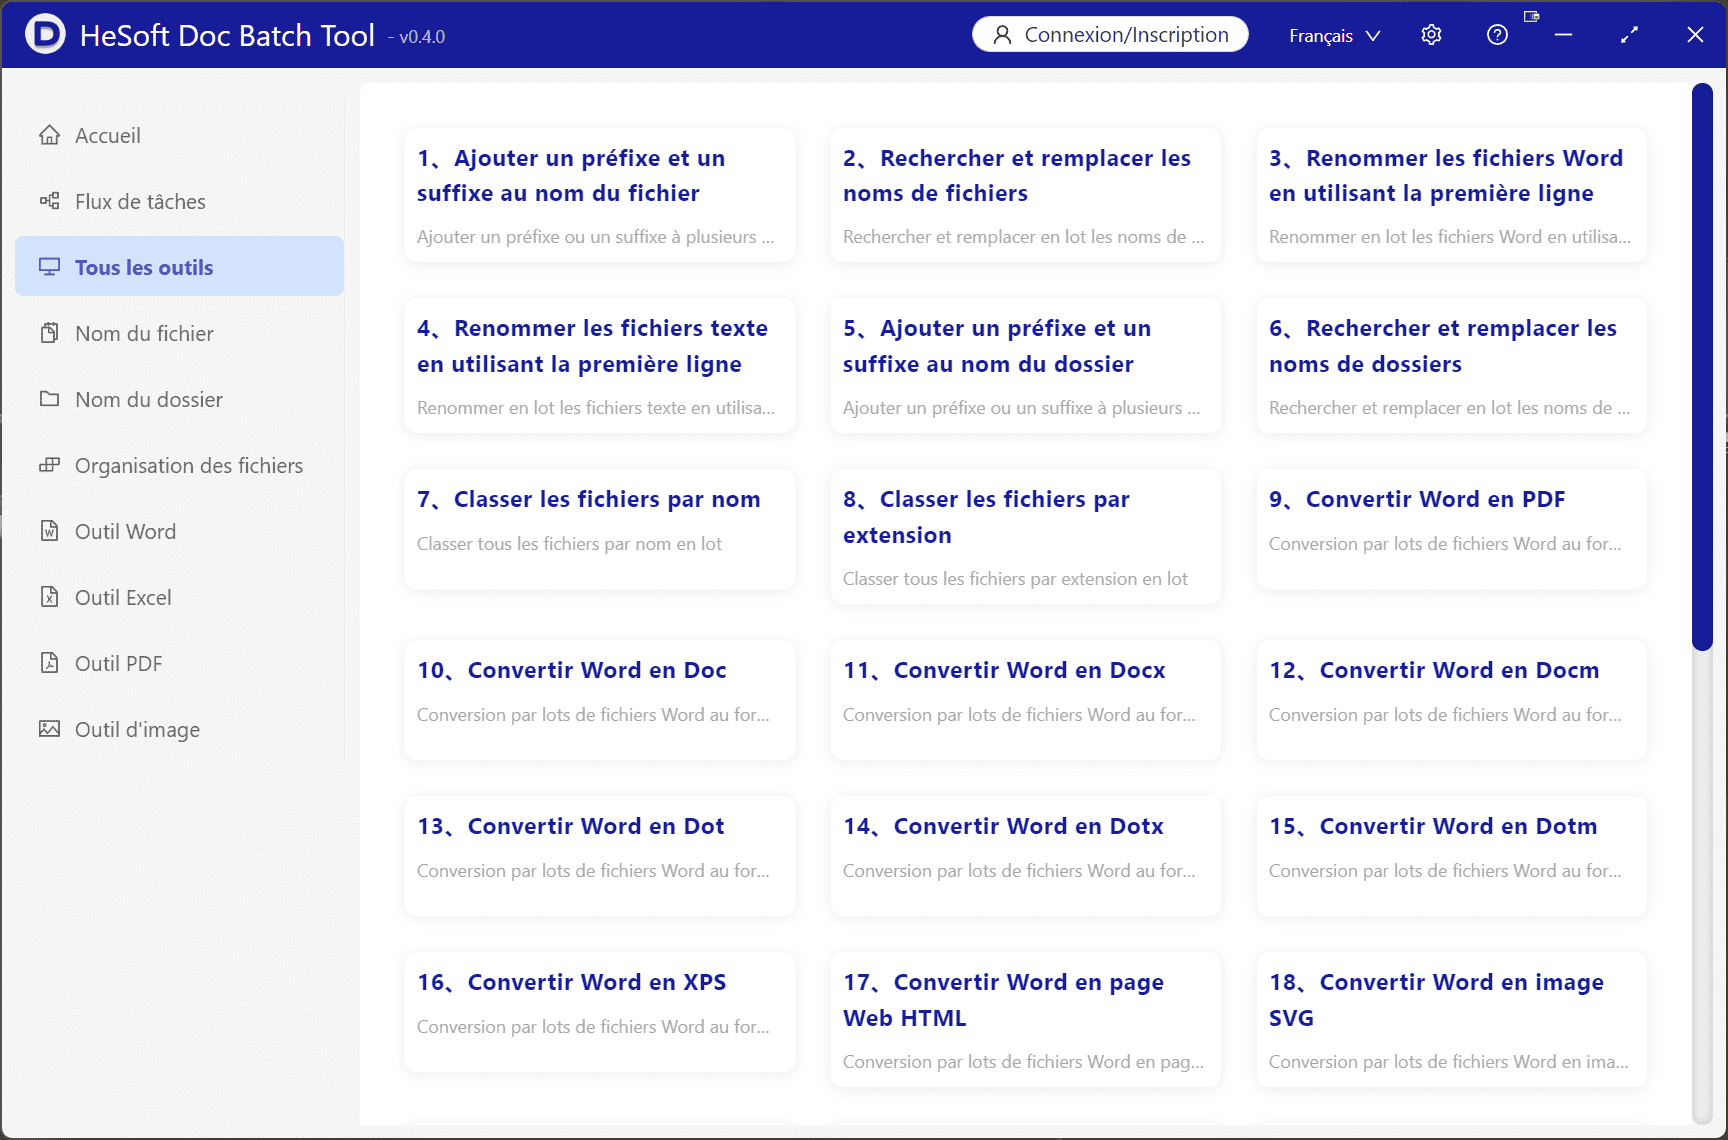This screenshot has width=1728, height=1140.
Task: Click the Accueil home icon
Action: pos(49,135)
